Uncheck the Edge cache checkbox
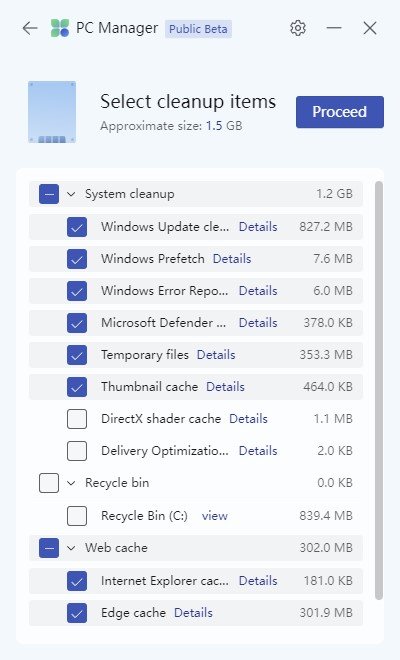400x660 pixels. (x=77, y=613)
